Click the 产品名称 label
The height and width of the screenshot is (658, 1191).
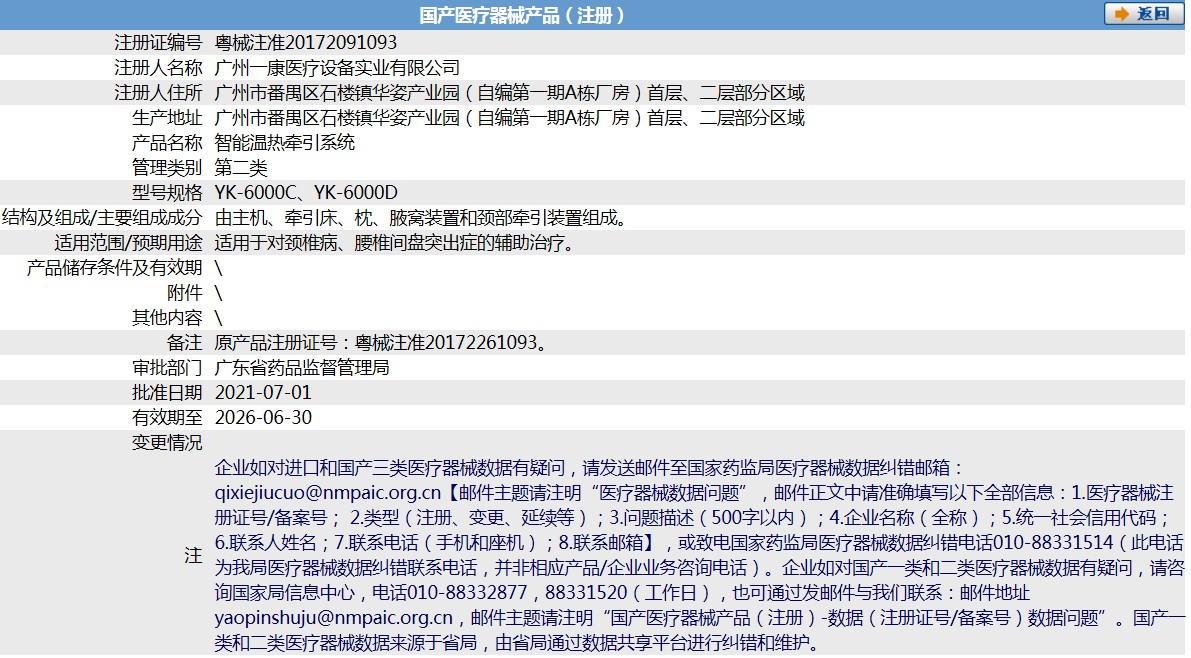pos(167,143)
